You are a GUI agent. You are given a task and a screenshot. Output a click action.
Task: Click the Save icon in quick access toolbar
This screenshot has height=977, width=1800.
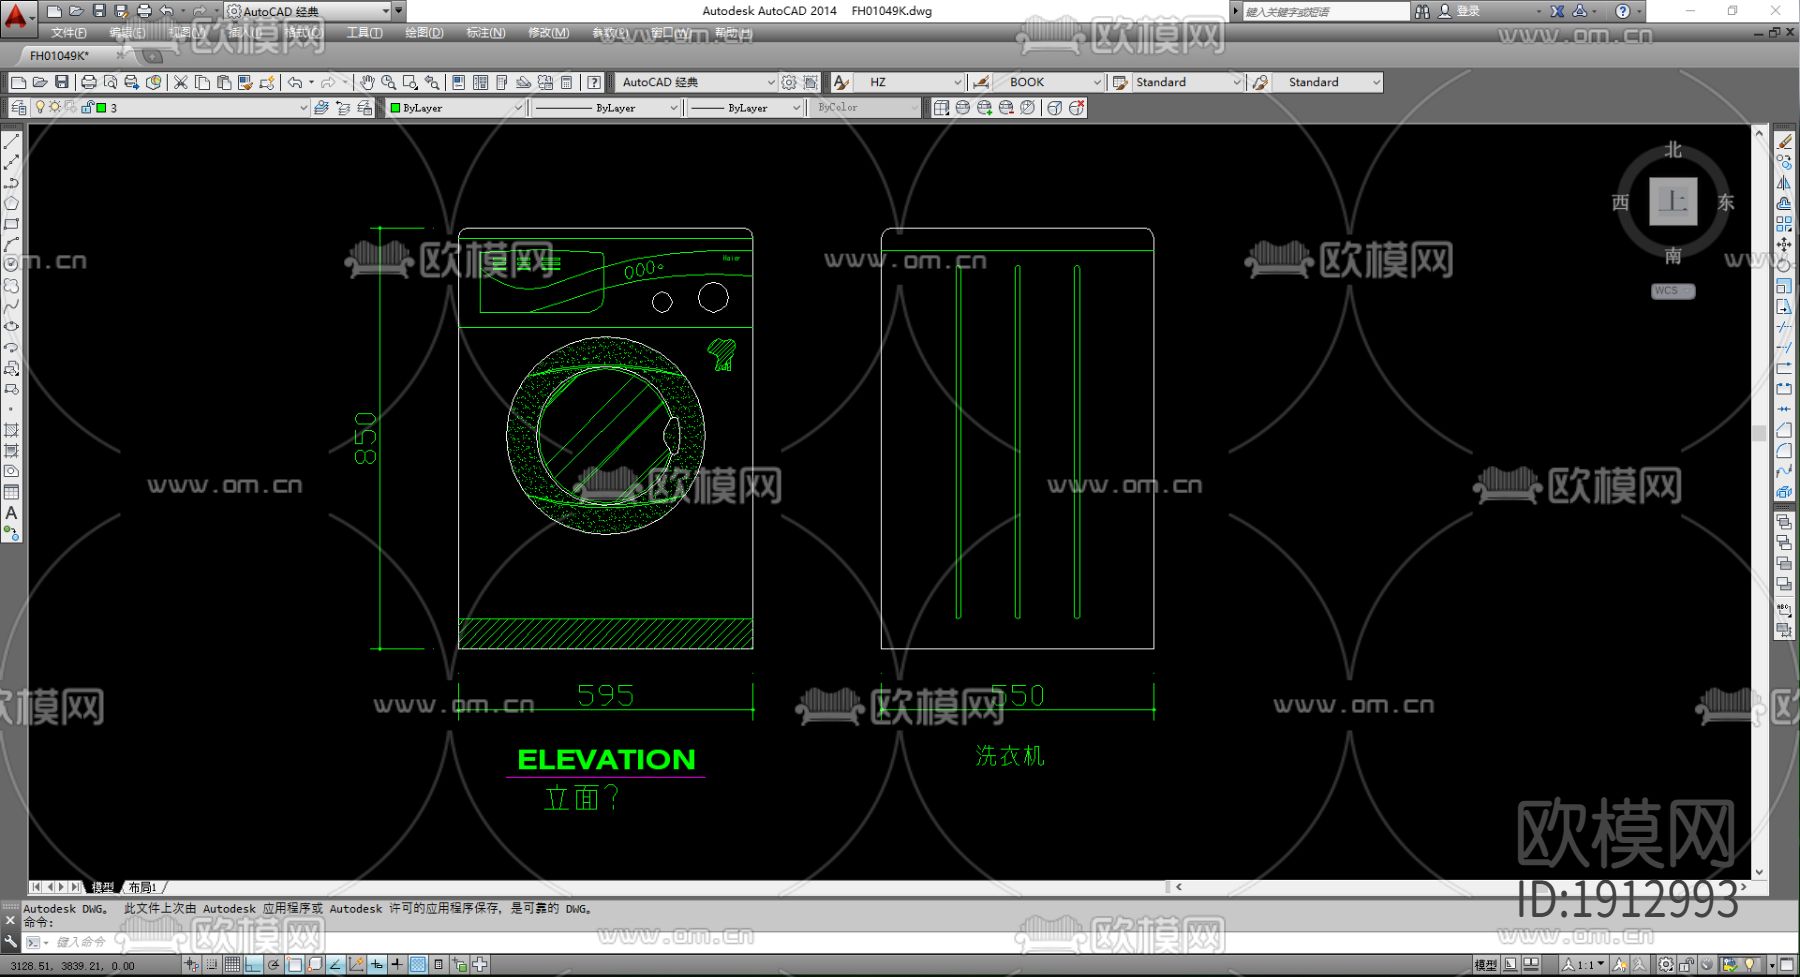click(x=99, y=11)
